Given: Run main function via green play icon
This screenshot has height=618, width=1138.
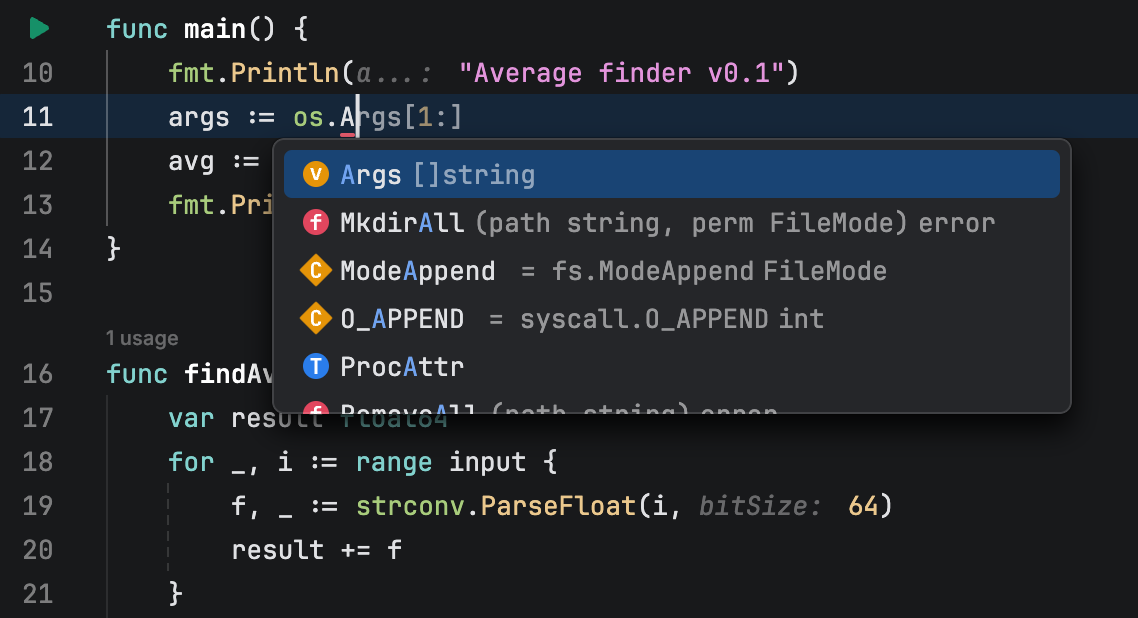Looking at the screenshot, I should pos(38,28).
